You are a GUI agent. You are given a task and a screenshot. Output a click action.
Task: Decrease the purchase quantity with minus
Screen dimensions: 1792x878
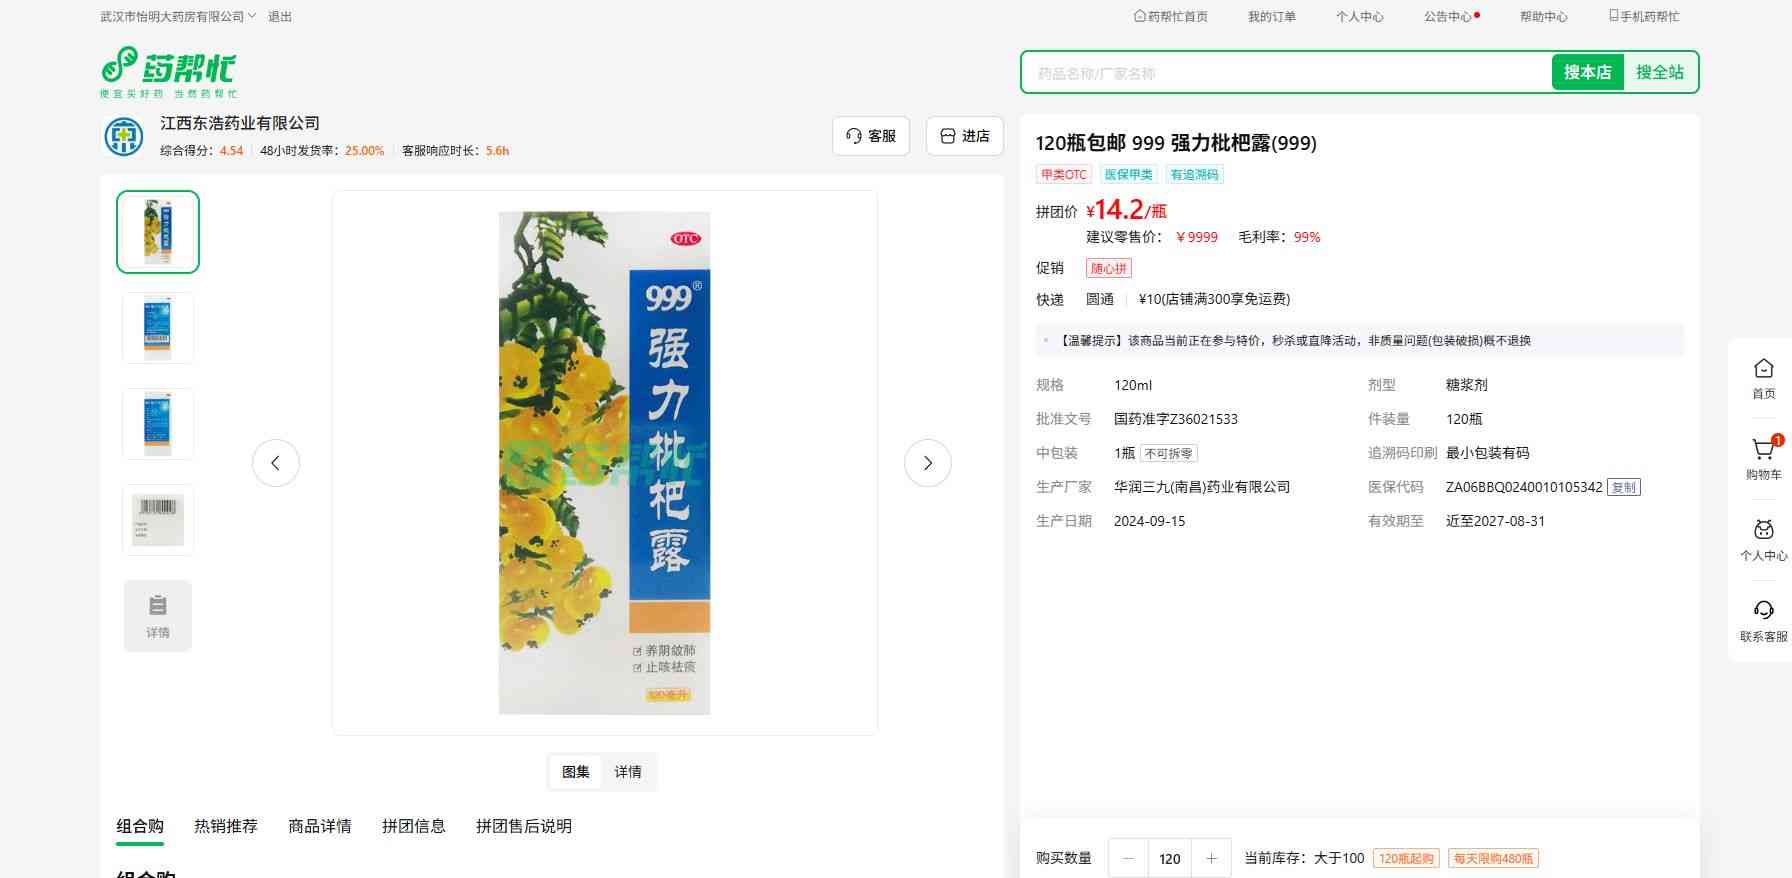click(x=1128, y=858)
